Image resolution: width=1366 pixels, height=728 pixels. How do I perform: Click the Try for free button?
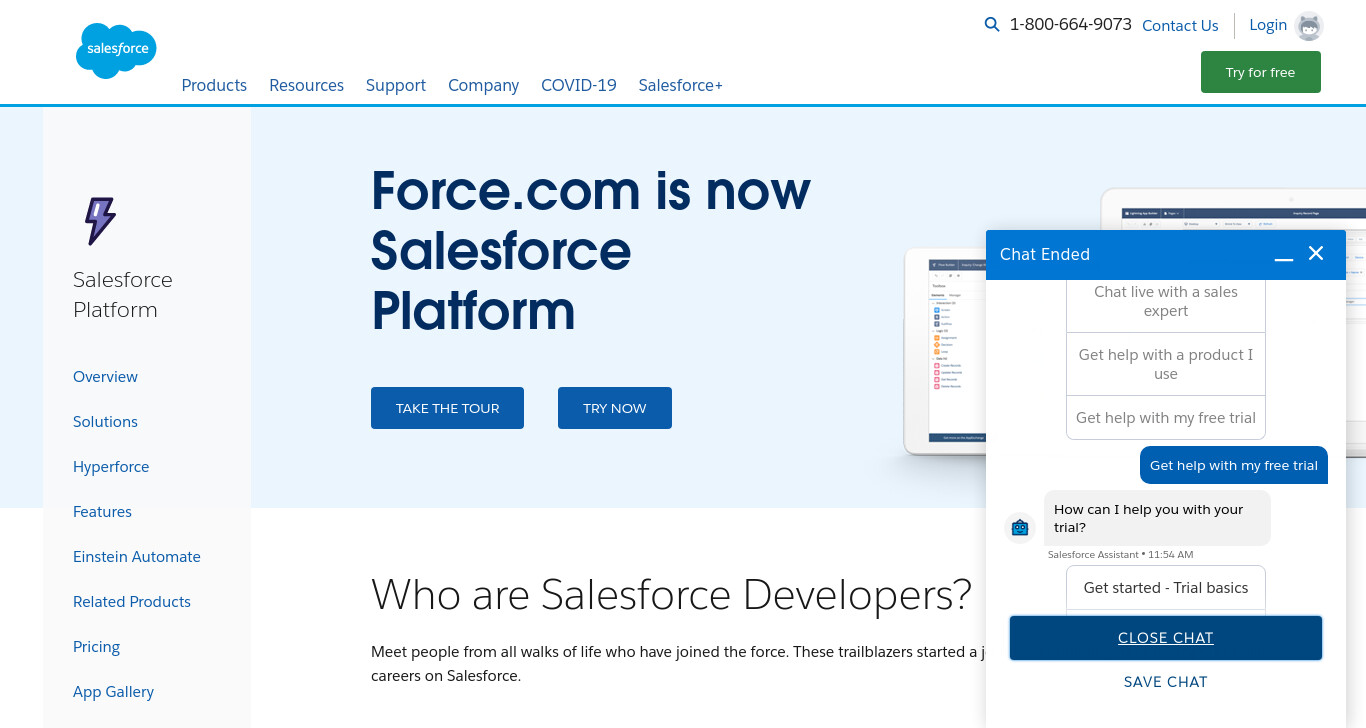tap(1260, 72)
